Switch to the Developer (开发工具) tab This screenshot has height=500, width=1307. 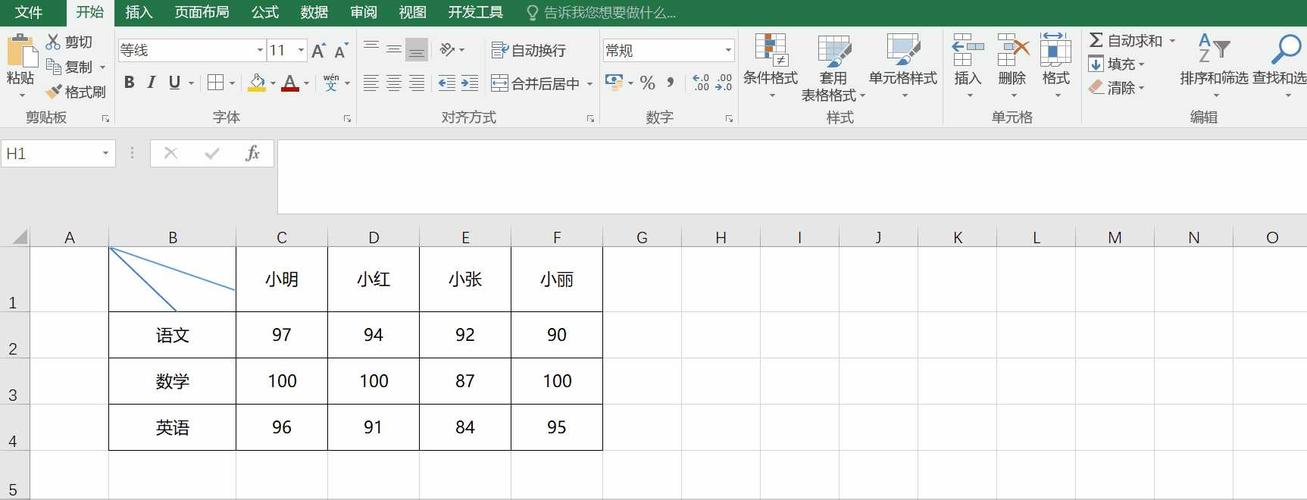click(475, 12)
